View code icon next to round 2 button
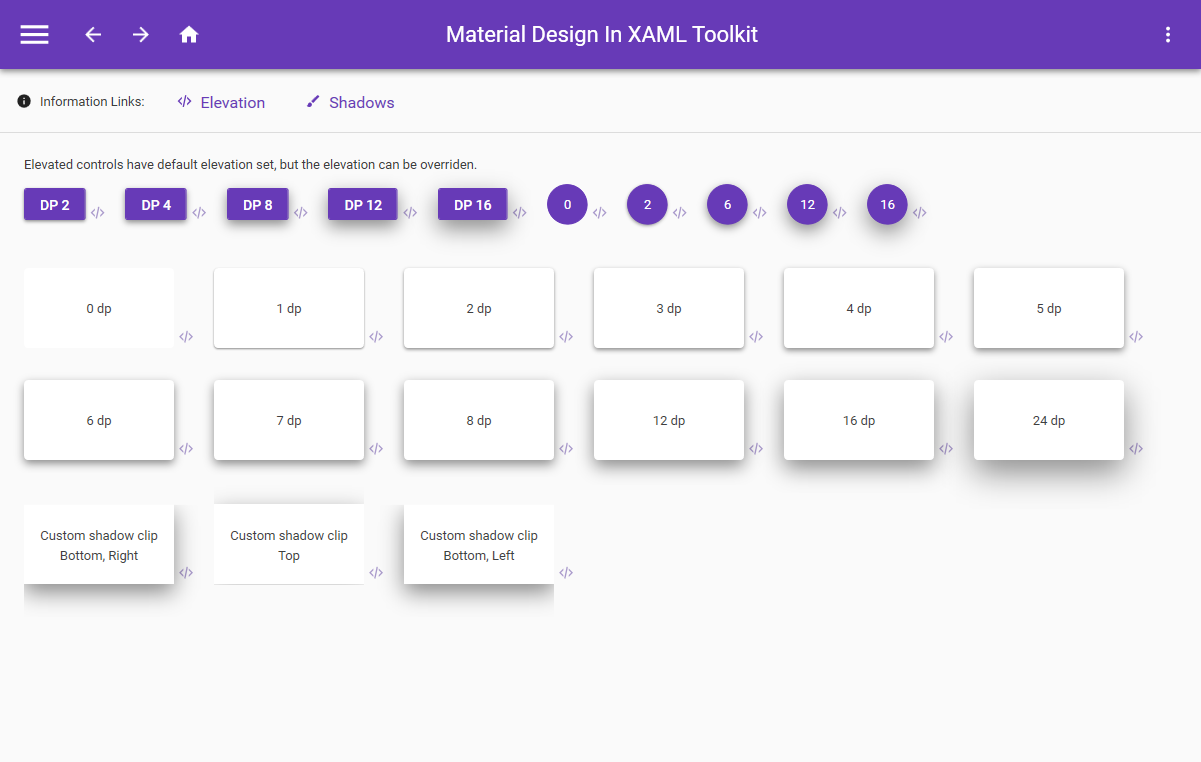 680,213
